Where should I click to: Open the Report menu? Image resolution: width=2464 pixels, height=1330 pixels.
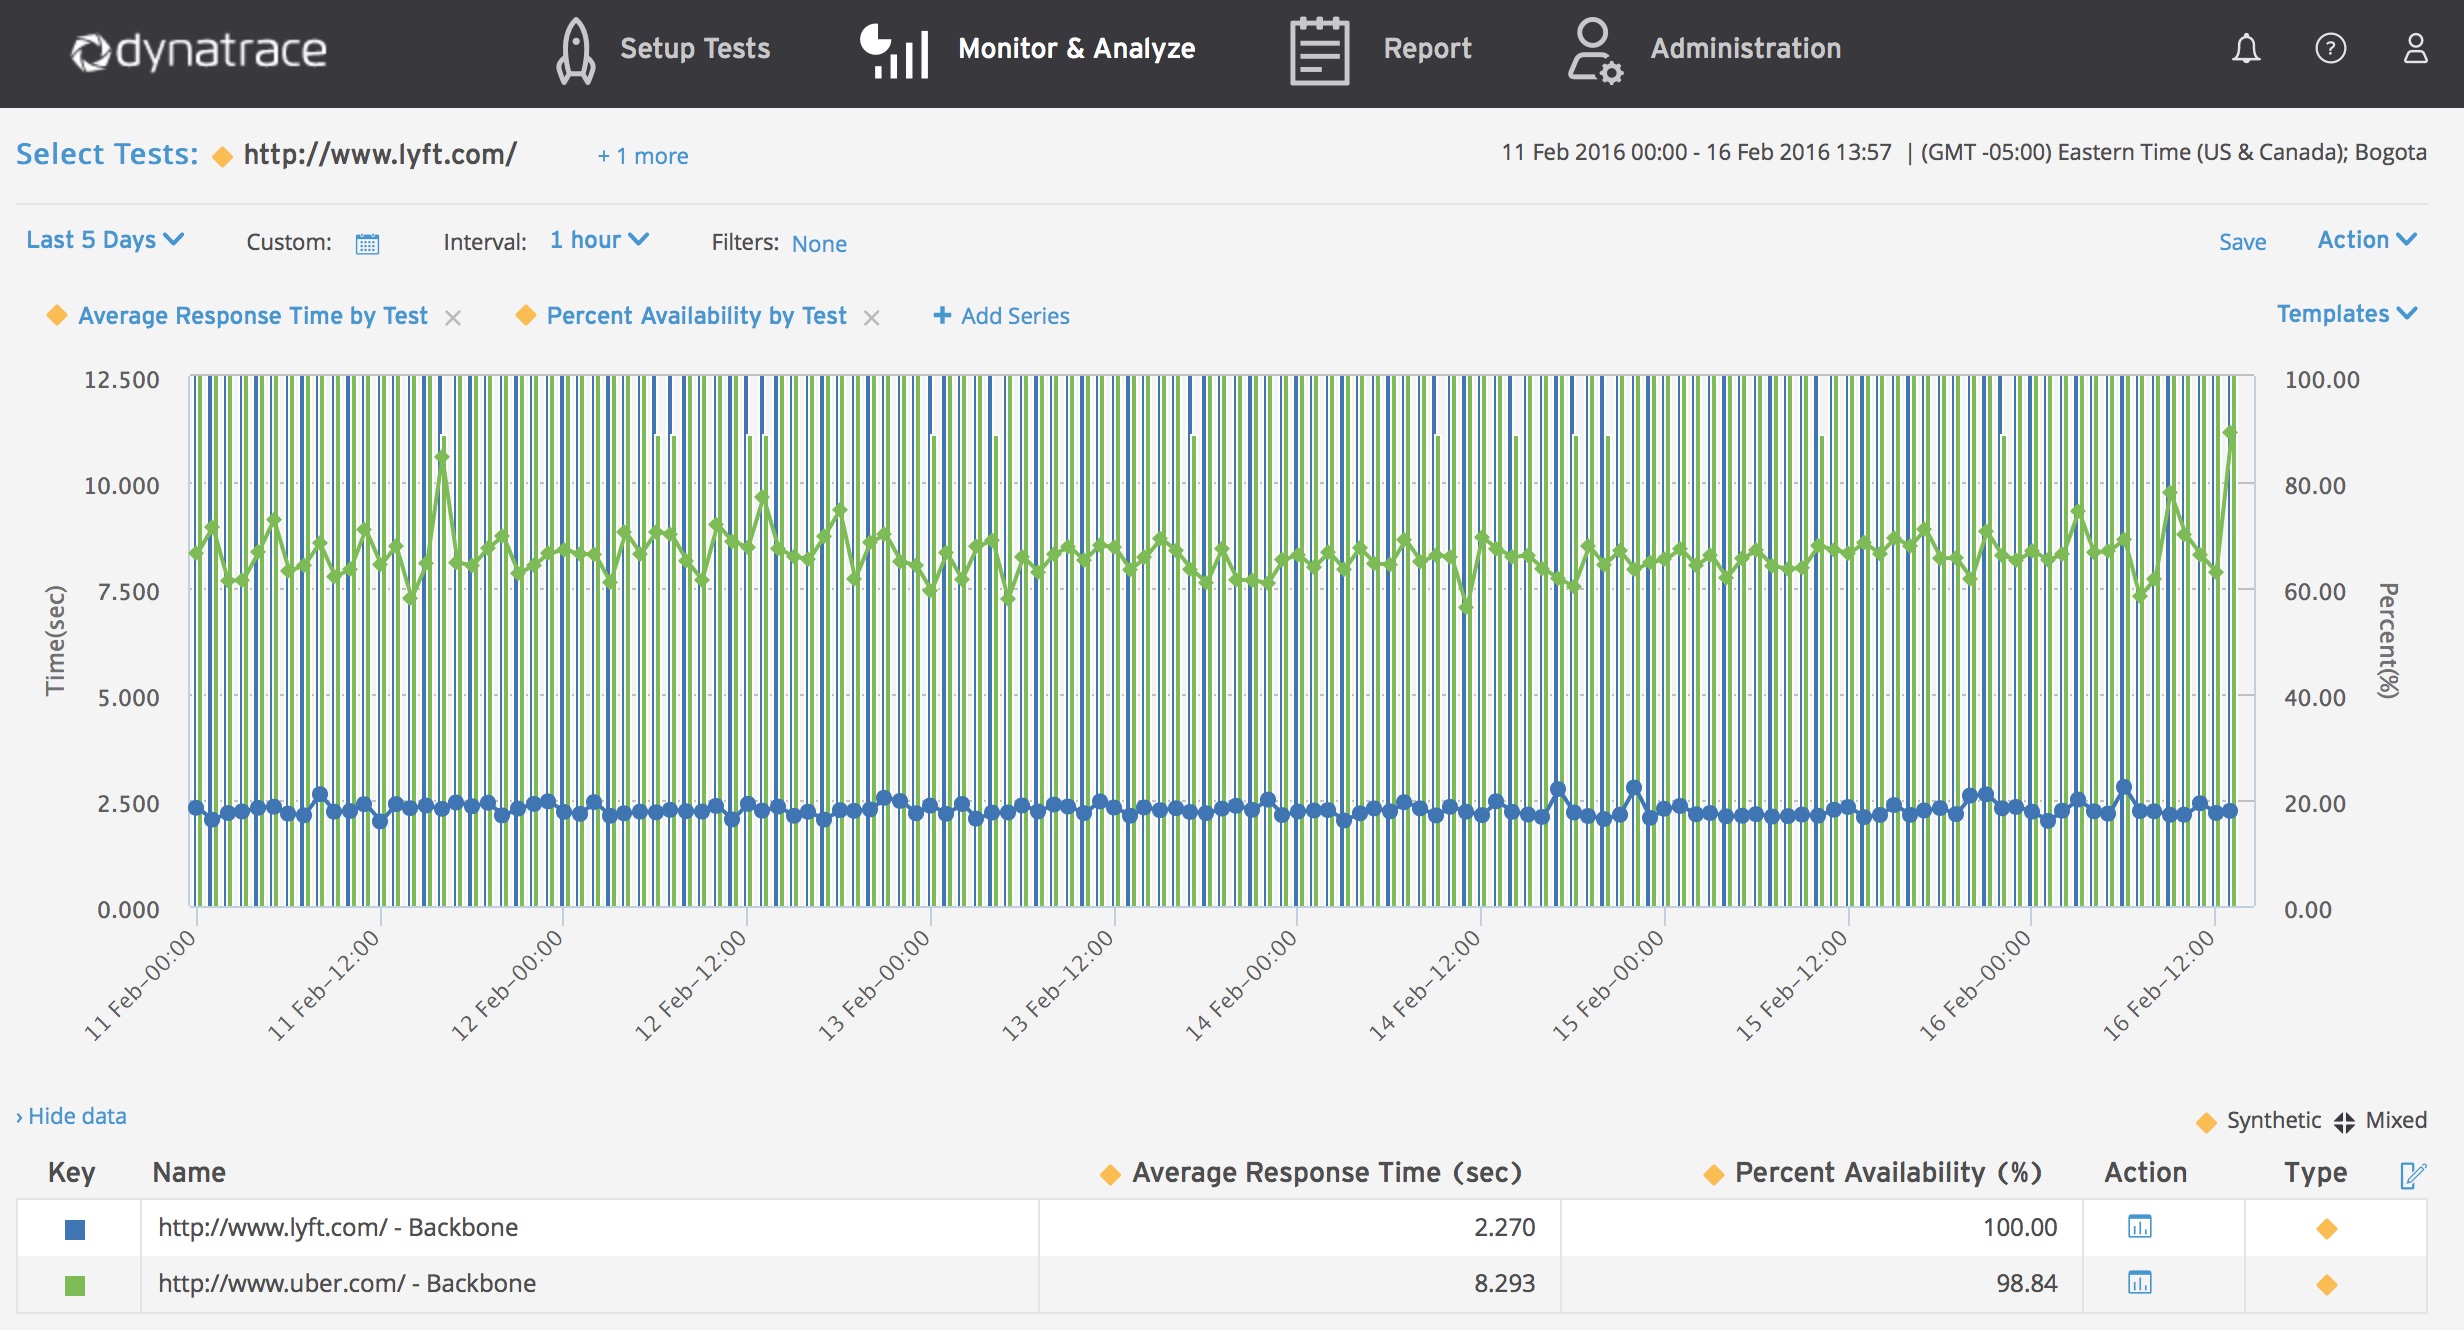(x=1427, y=48)
